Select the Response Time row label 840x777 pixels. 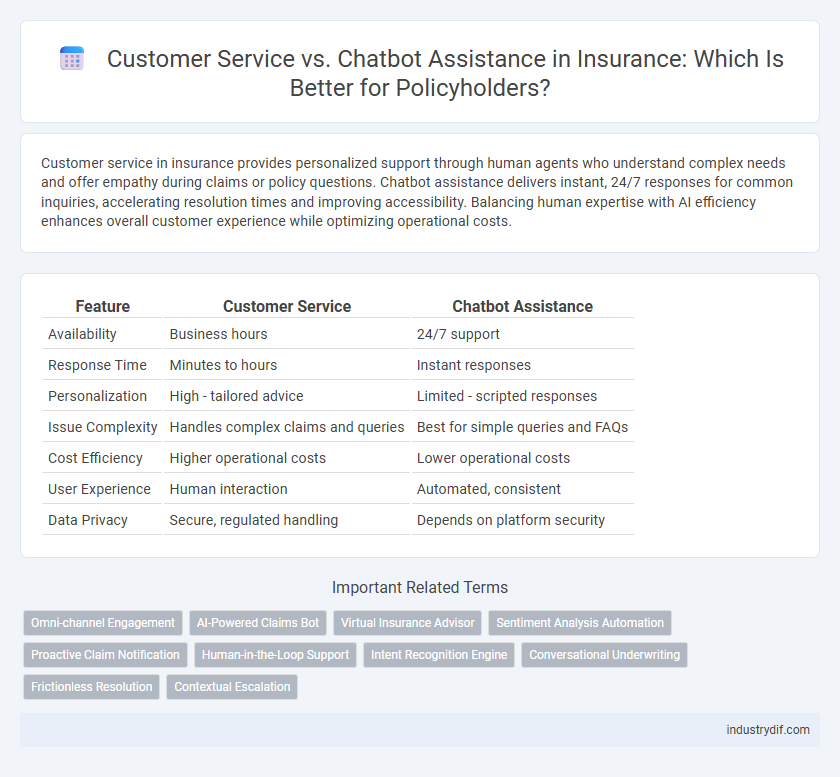tap(97, 365)
